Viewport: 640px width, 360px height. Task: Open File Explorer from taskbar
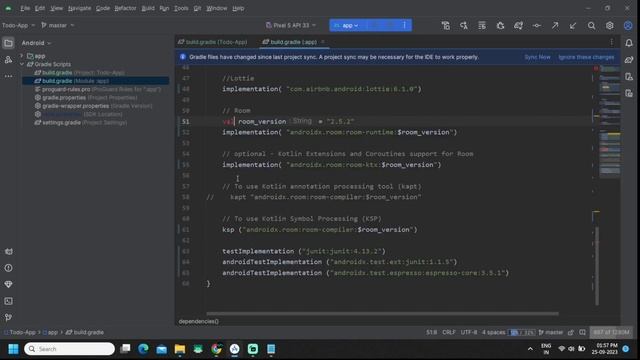point(180,349)
